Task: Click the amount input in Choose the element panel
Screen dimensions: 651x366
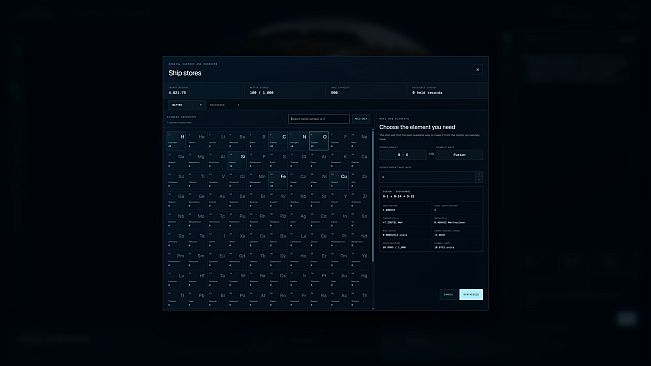Action: tap(427, 177)
